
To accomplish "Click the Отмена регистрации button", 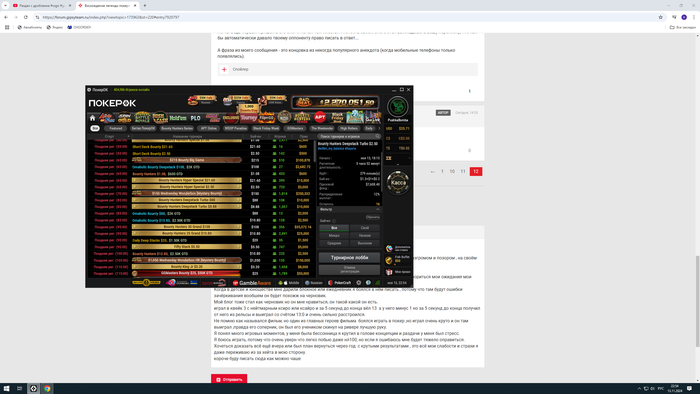I will click(350, 270).
